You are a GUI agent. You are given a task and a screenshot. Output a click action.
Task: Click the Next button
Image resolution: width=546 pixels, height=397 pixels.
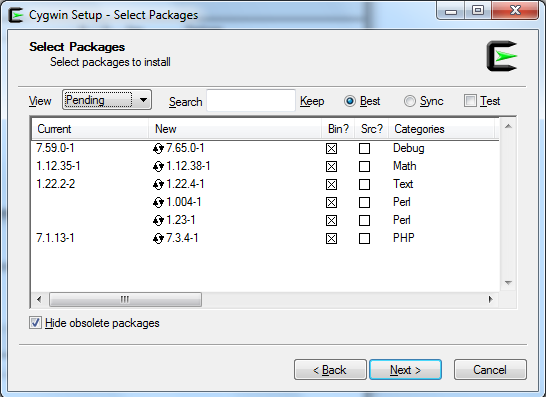click(x=405, y=369)
